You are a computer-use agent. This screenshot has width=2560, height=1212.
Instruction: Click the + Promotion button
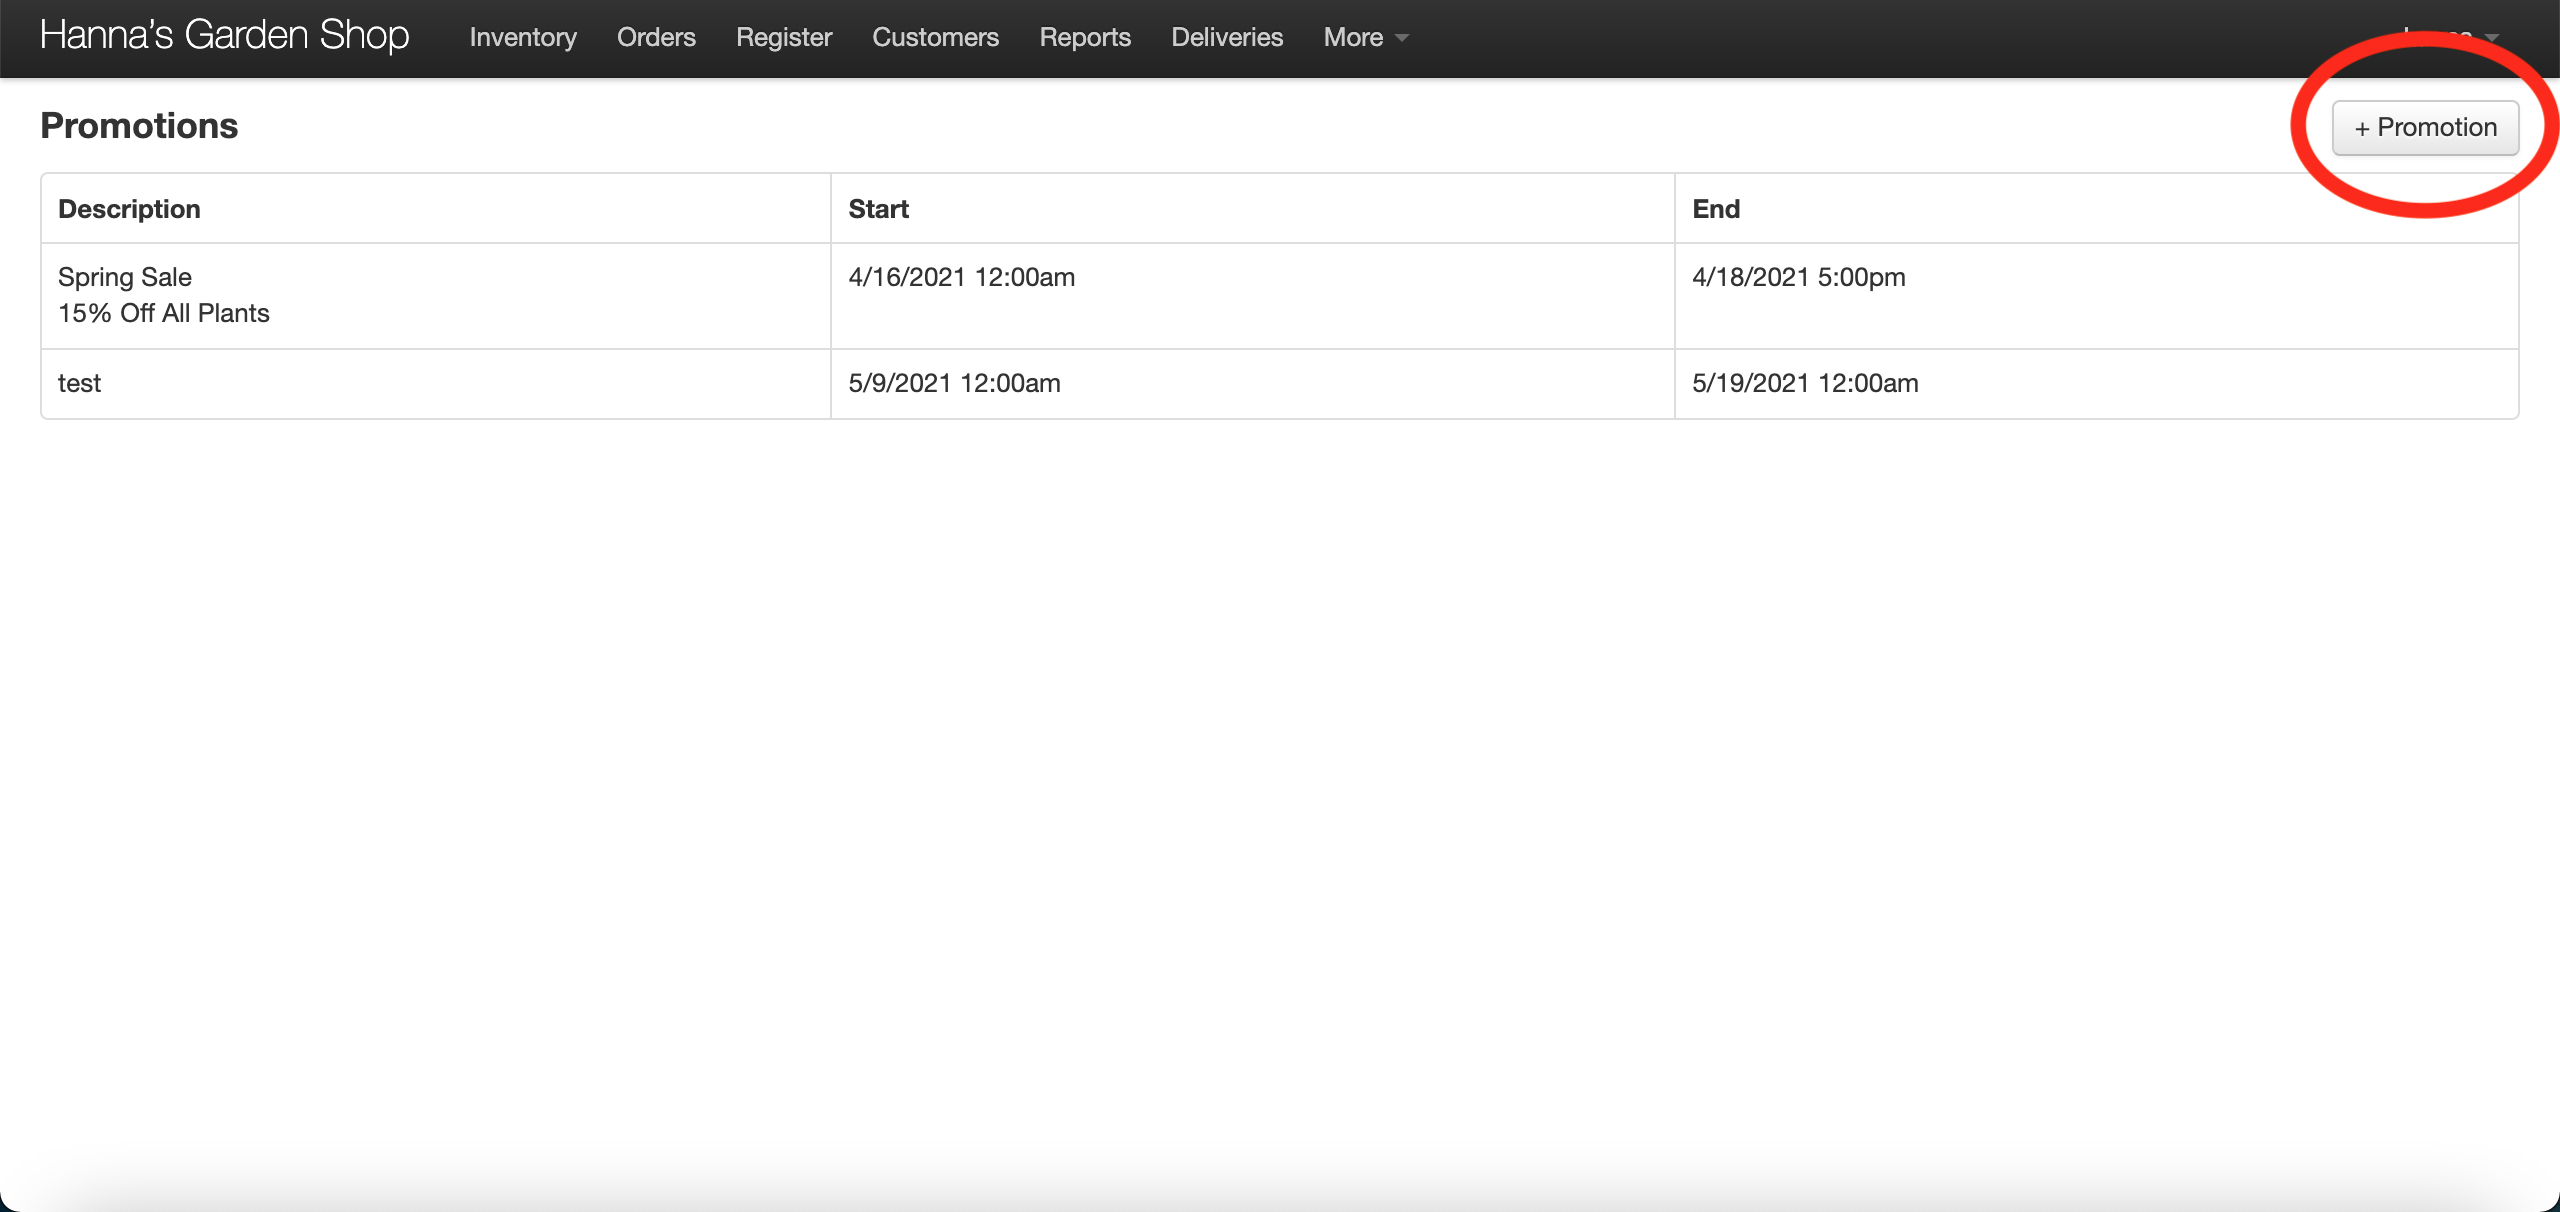tap(2424, 128)
